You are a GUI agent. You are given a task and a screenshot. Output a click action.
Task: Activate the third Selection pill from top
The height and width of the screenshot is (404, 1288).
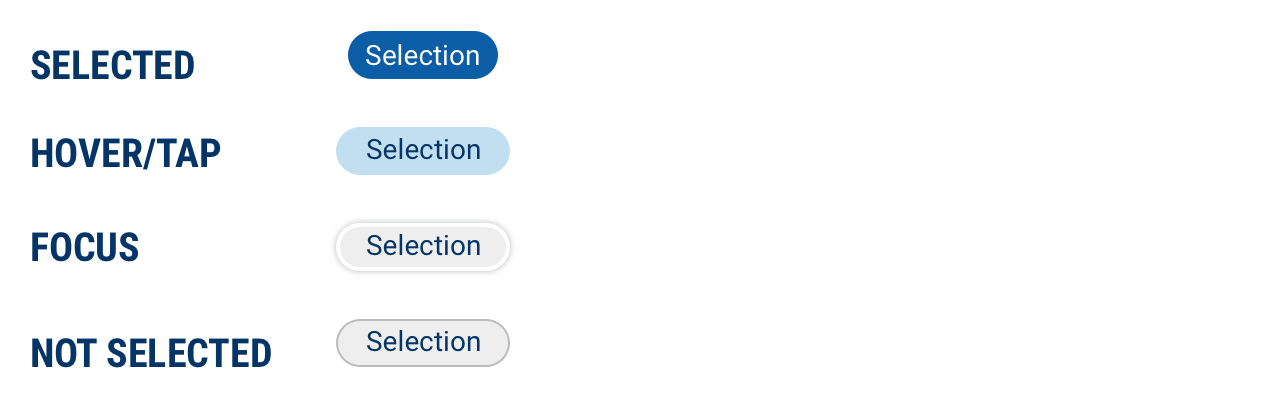[422, 247]
